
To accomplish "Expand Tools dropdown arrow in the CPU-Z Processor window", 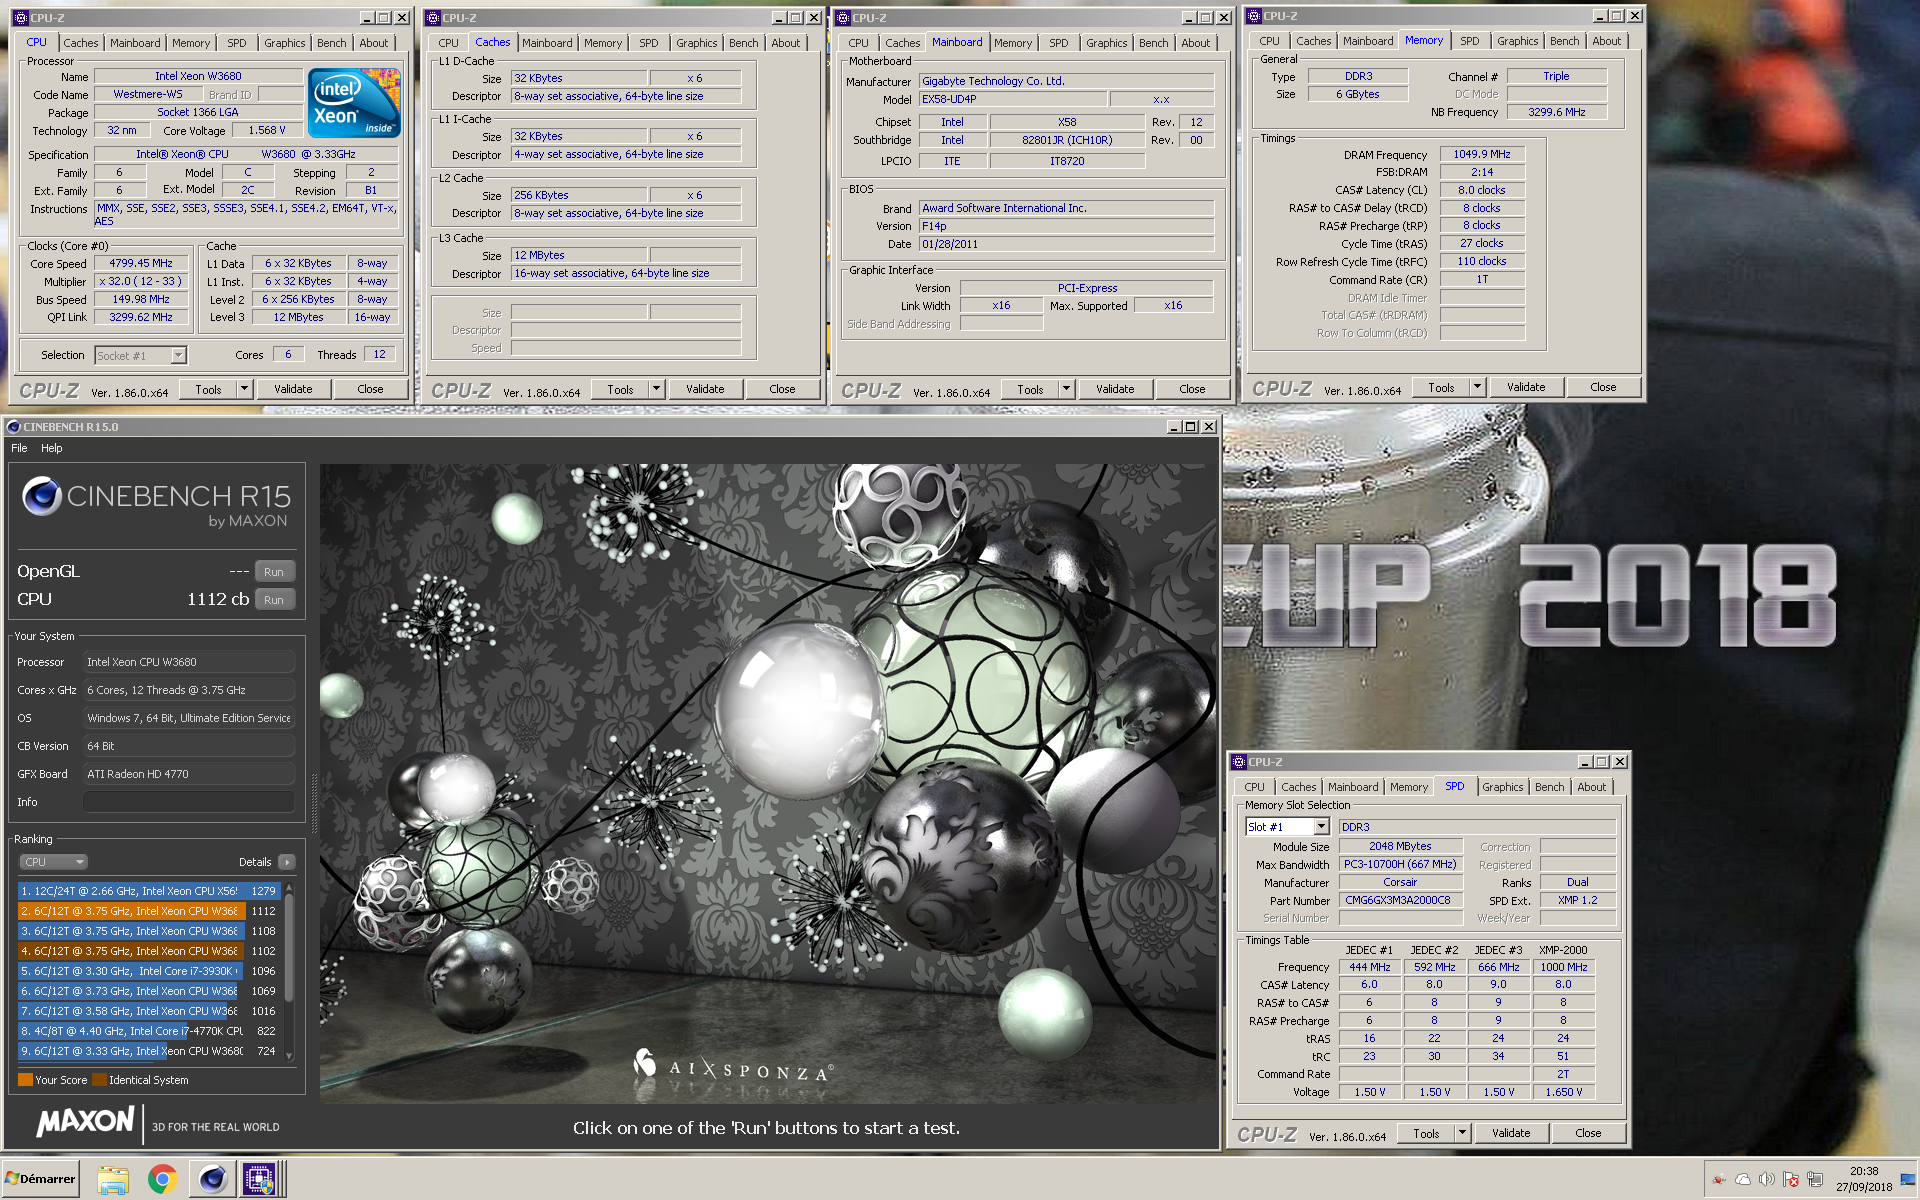I will point(244,389).
